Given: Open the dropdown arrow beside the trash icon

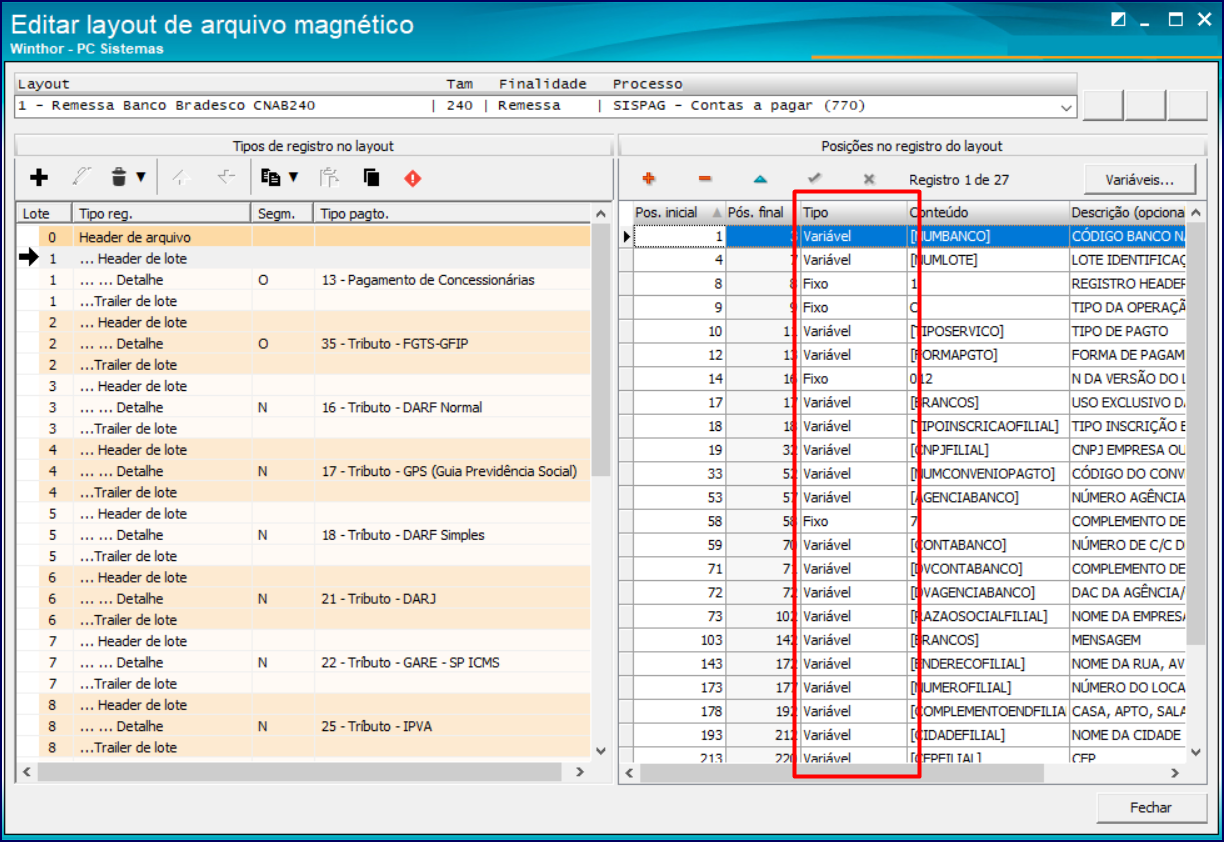Looking at the screenshot, I should [141, 178].
